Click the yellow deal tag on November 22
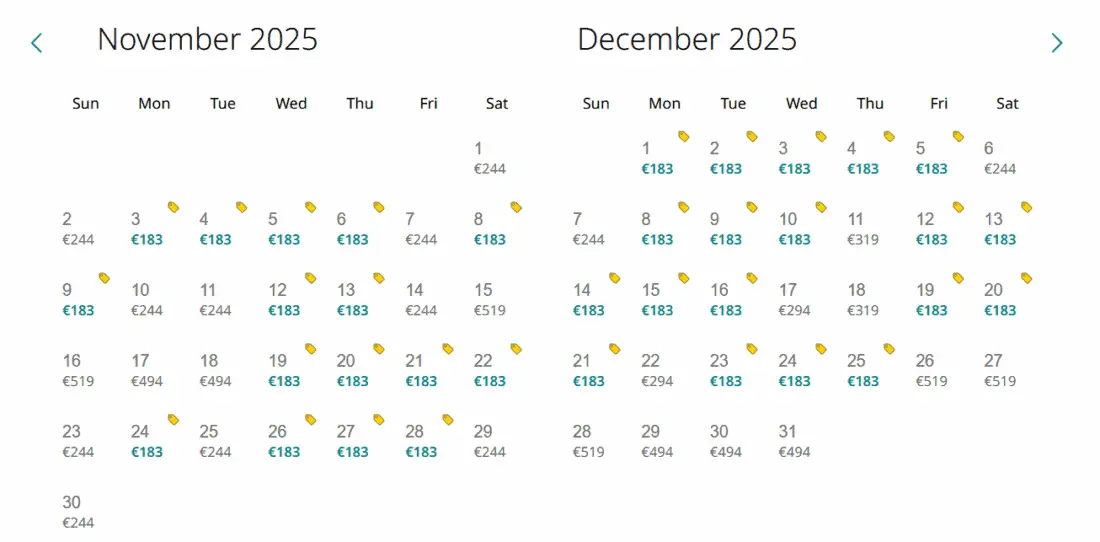The width and height of the screenshot is (1100, 542). (x=516, y=349)
